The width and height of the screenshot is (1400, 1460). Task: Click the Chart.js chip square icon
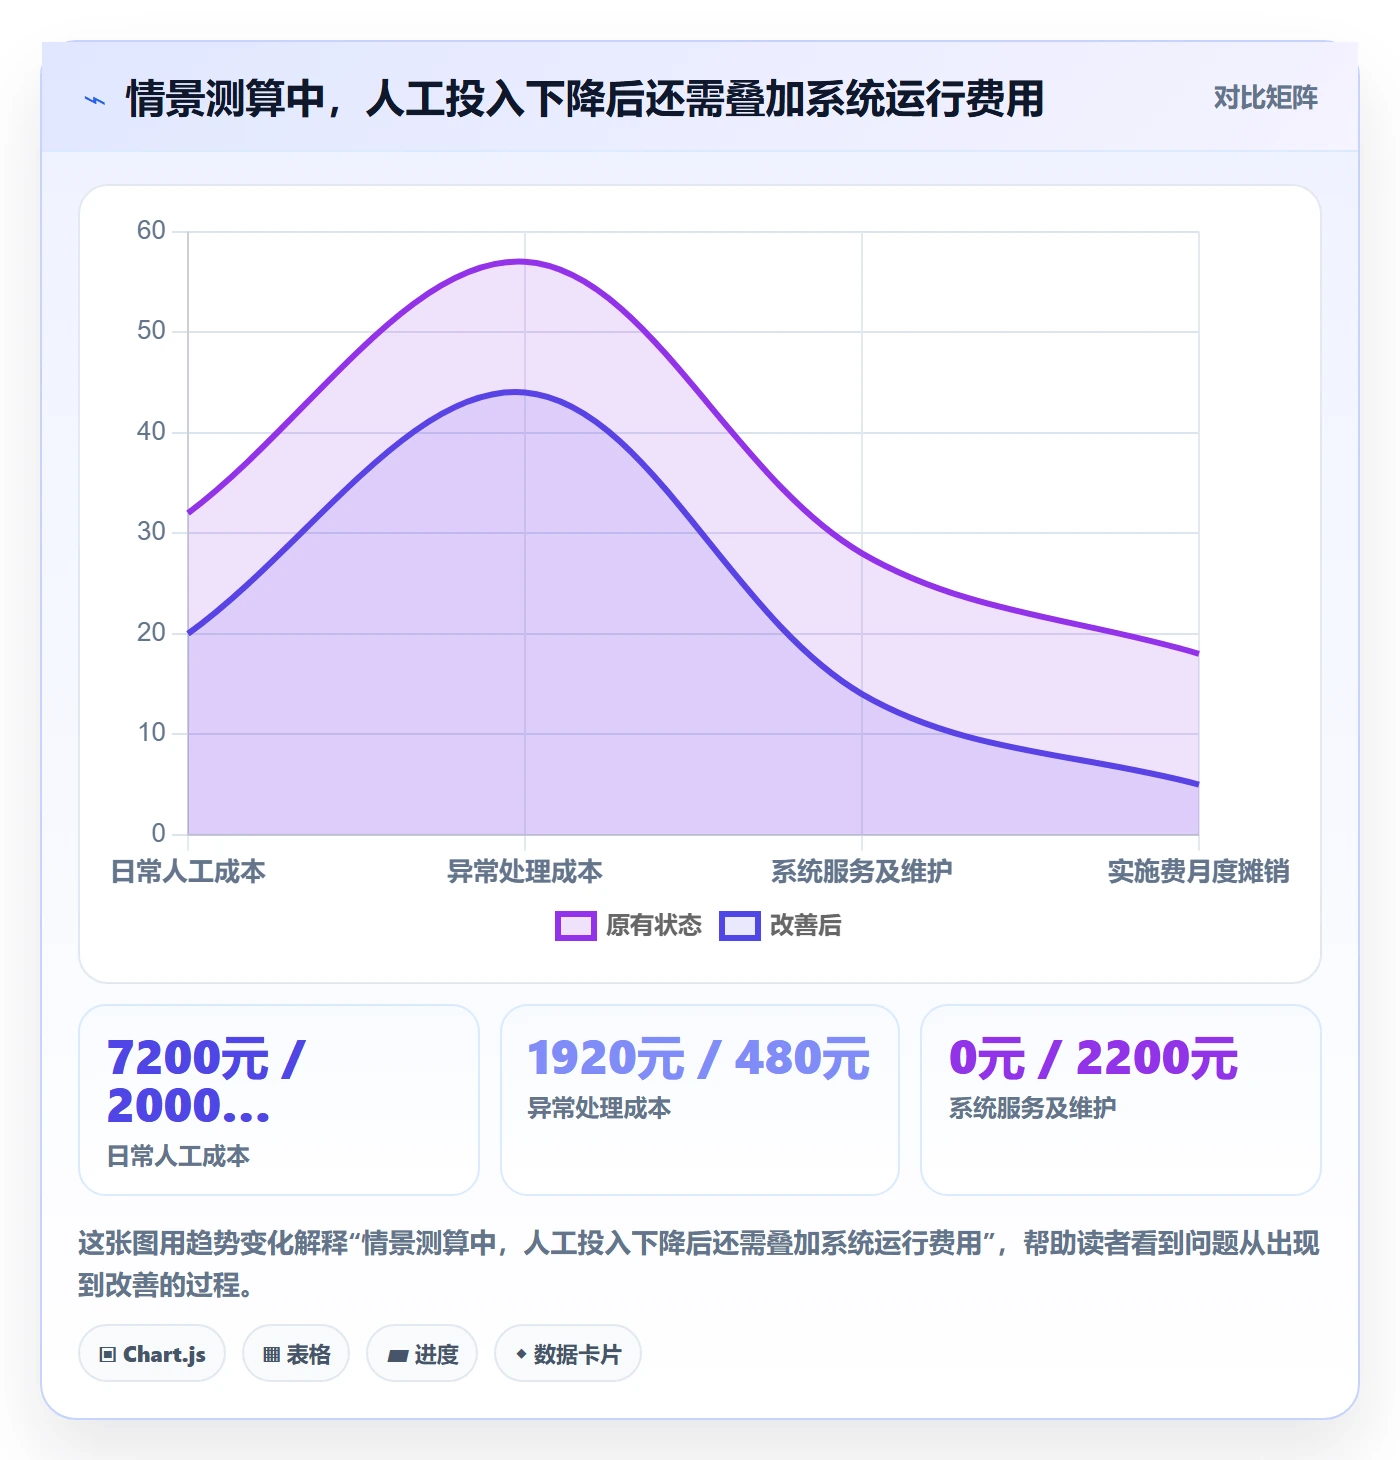pos(108,1355)
